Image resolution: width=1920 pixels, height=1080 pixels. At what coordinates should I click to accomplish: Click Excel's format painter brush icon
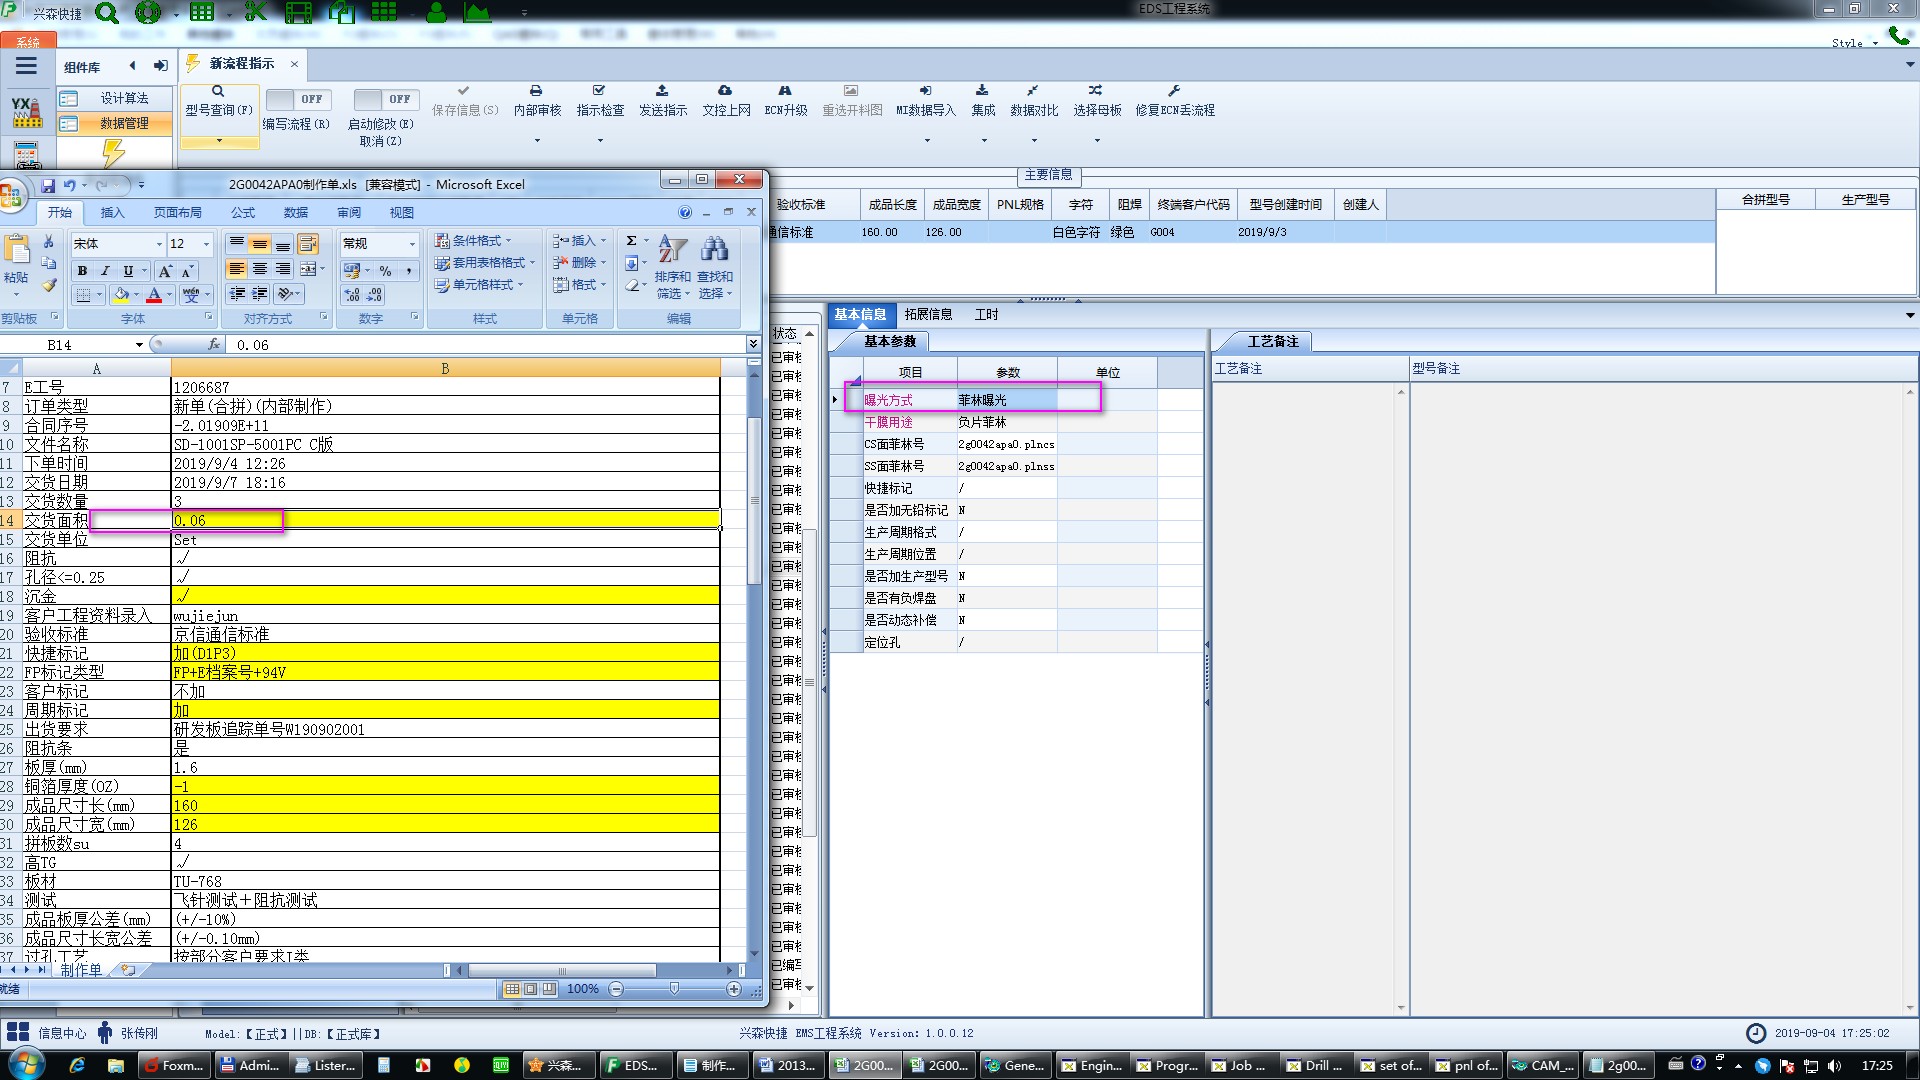(x=49, y=286)
